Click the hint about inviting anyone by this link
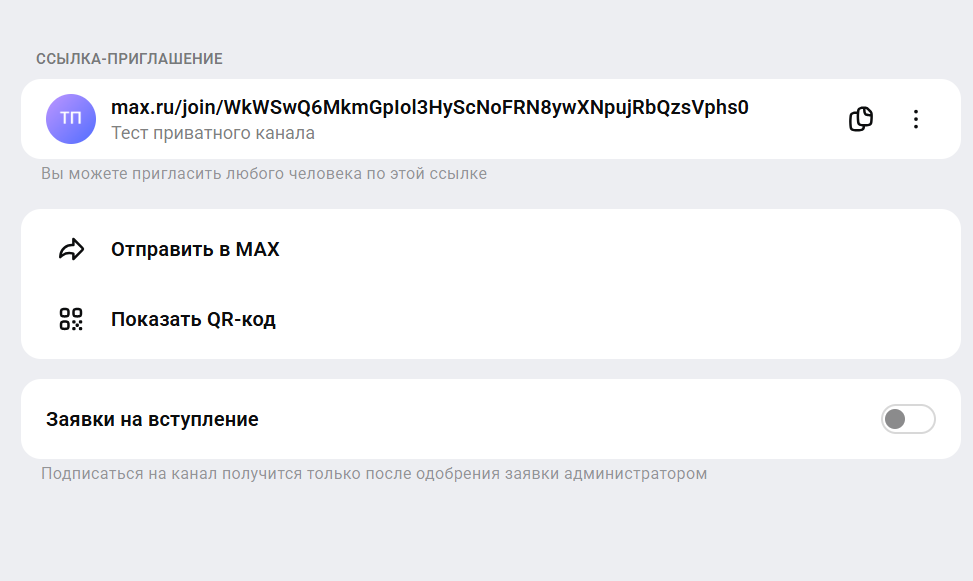 pyautogui.click(x=264, y=173)
